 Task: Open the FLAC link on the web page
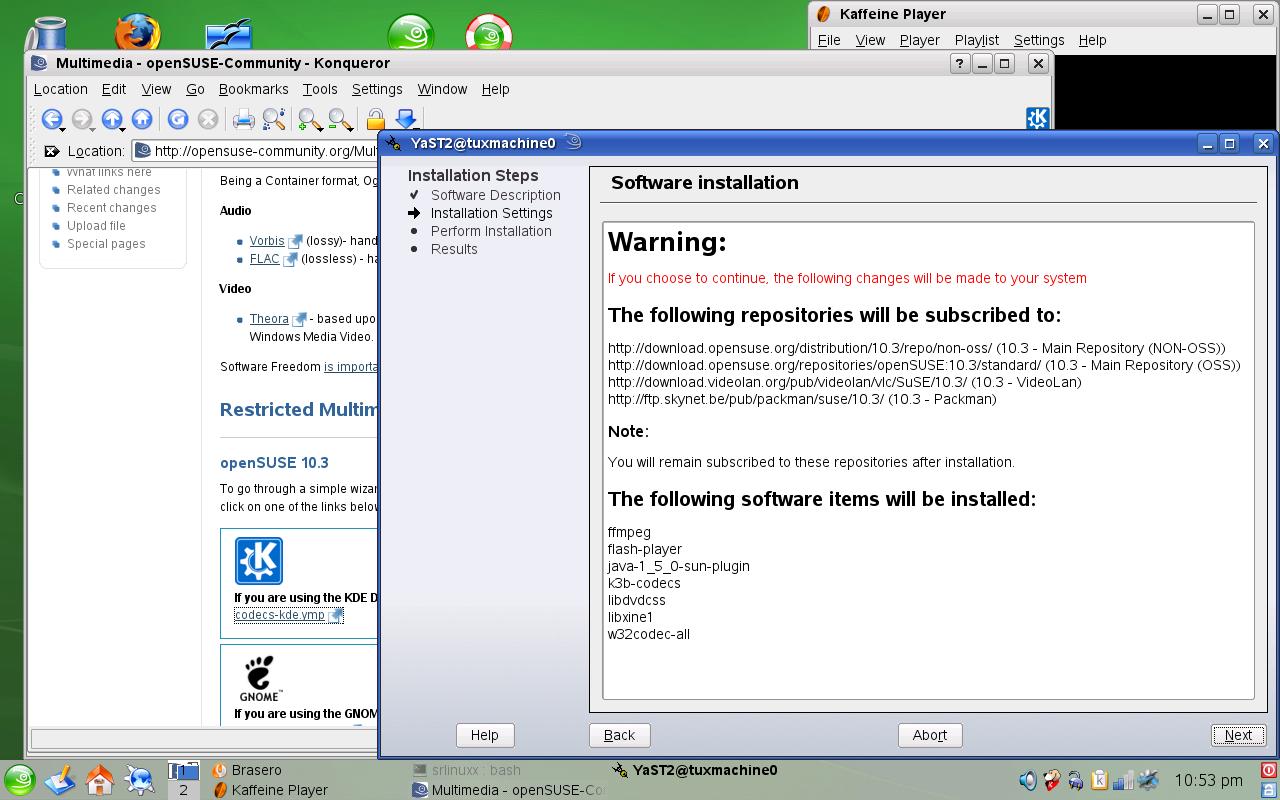pos(265,259)
